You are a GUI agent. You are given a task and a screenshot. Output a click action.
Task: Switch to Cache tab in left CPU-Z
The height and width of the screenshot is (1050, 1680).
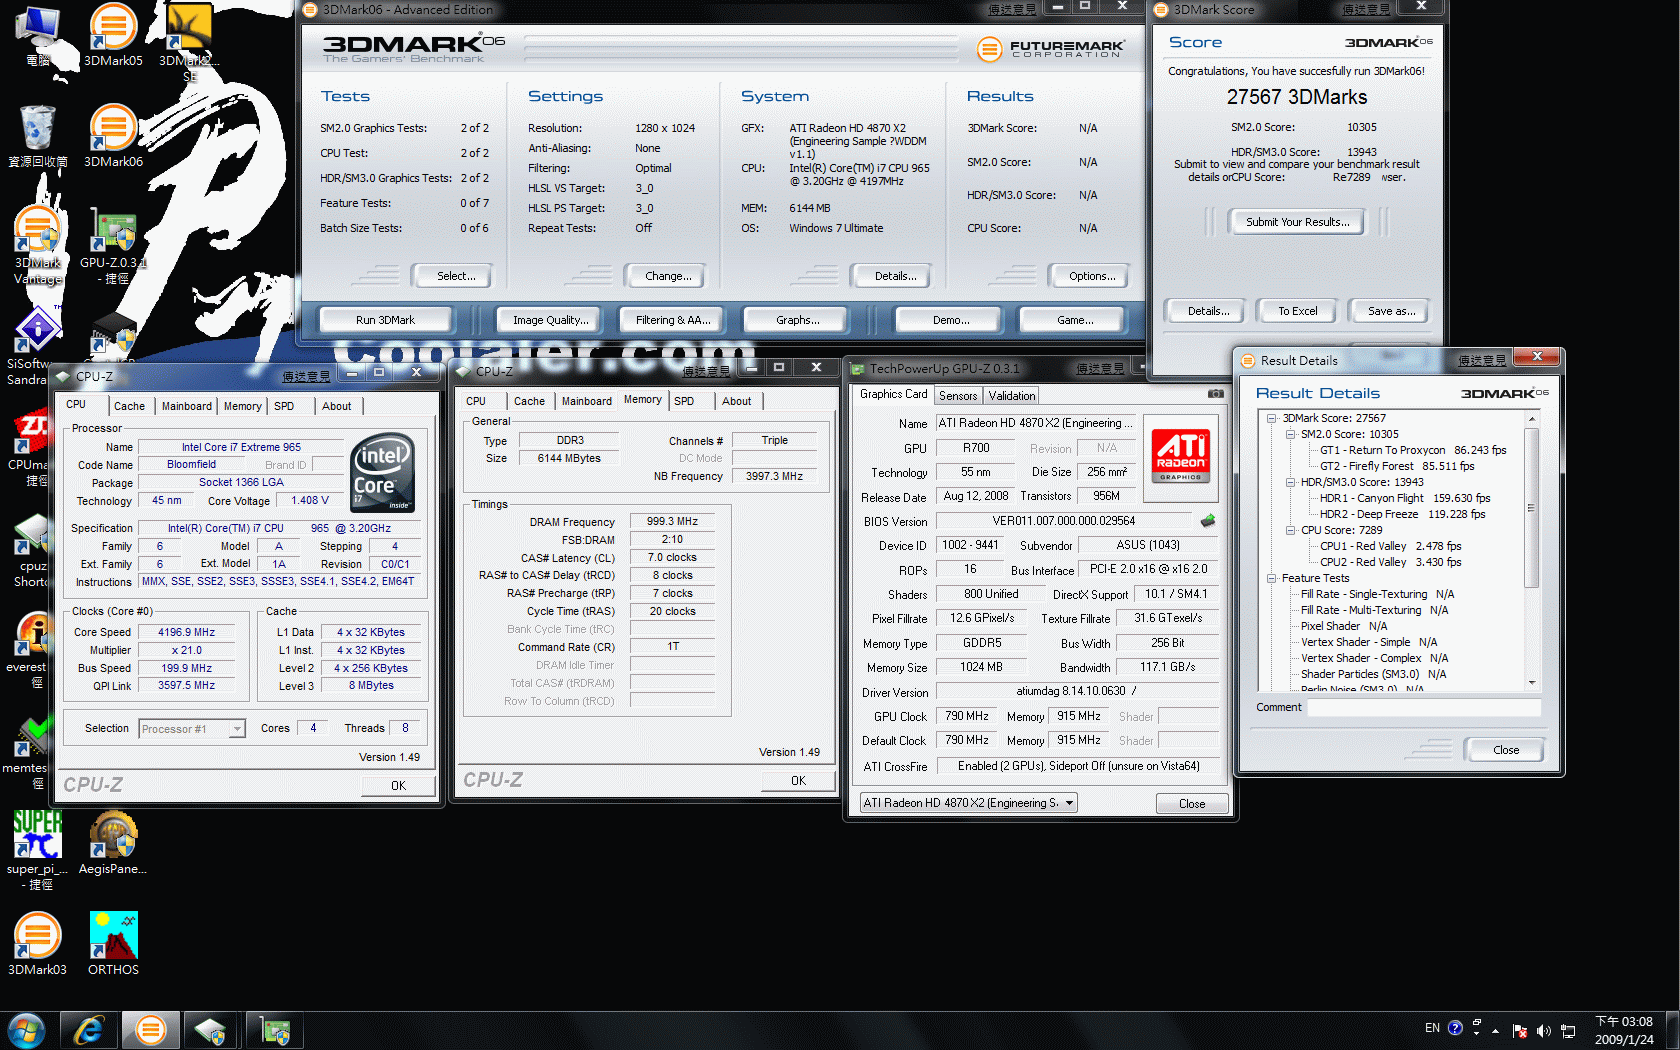pos(129,406)
